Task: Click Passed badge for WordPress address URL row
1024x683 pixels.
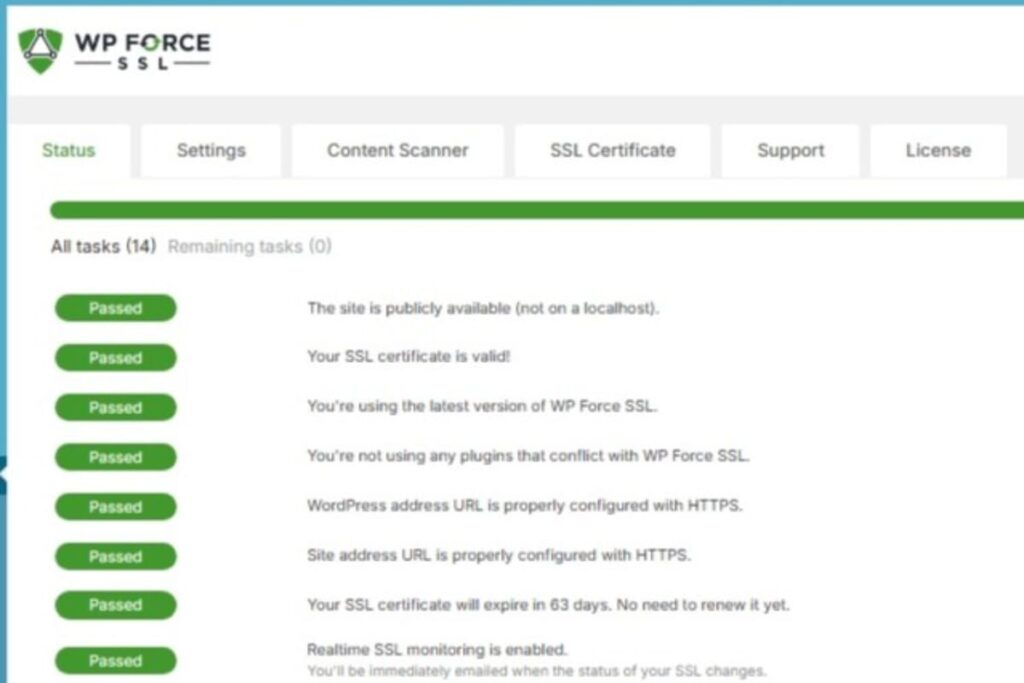Action: coord(116,507)
